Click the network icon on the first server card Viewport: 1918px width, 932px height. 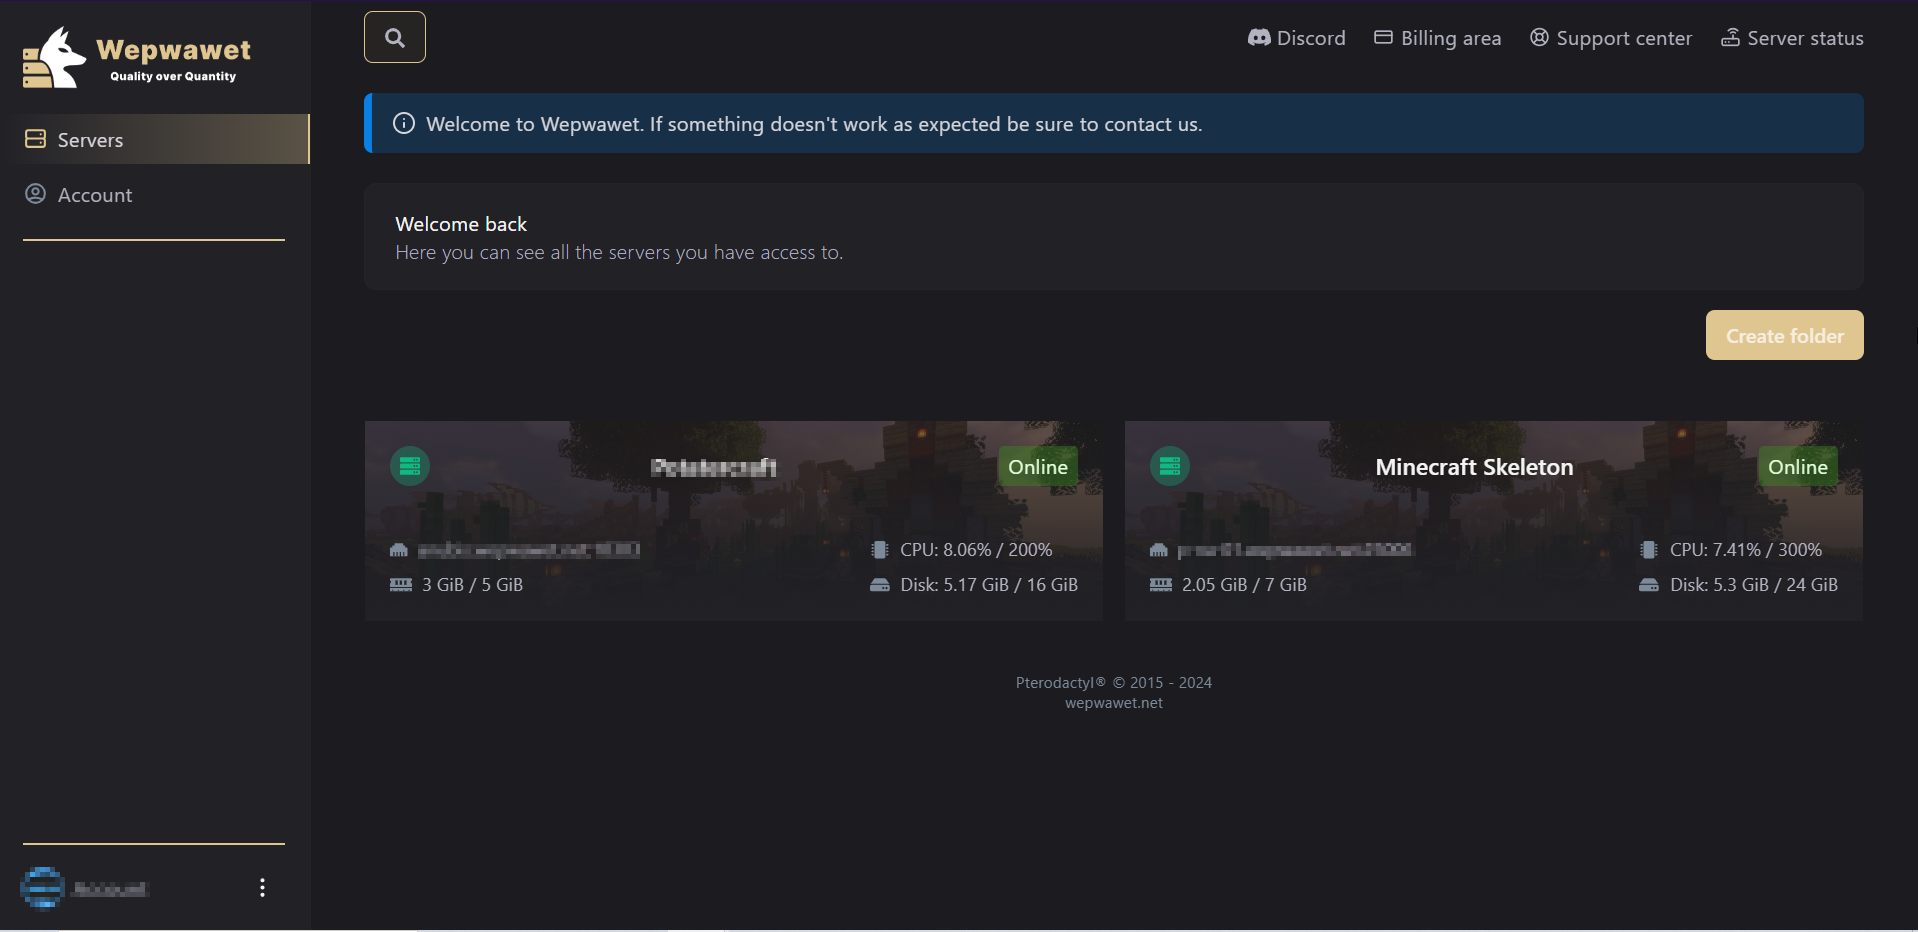399,550
